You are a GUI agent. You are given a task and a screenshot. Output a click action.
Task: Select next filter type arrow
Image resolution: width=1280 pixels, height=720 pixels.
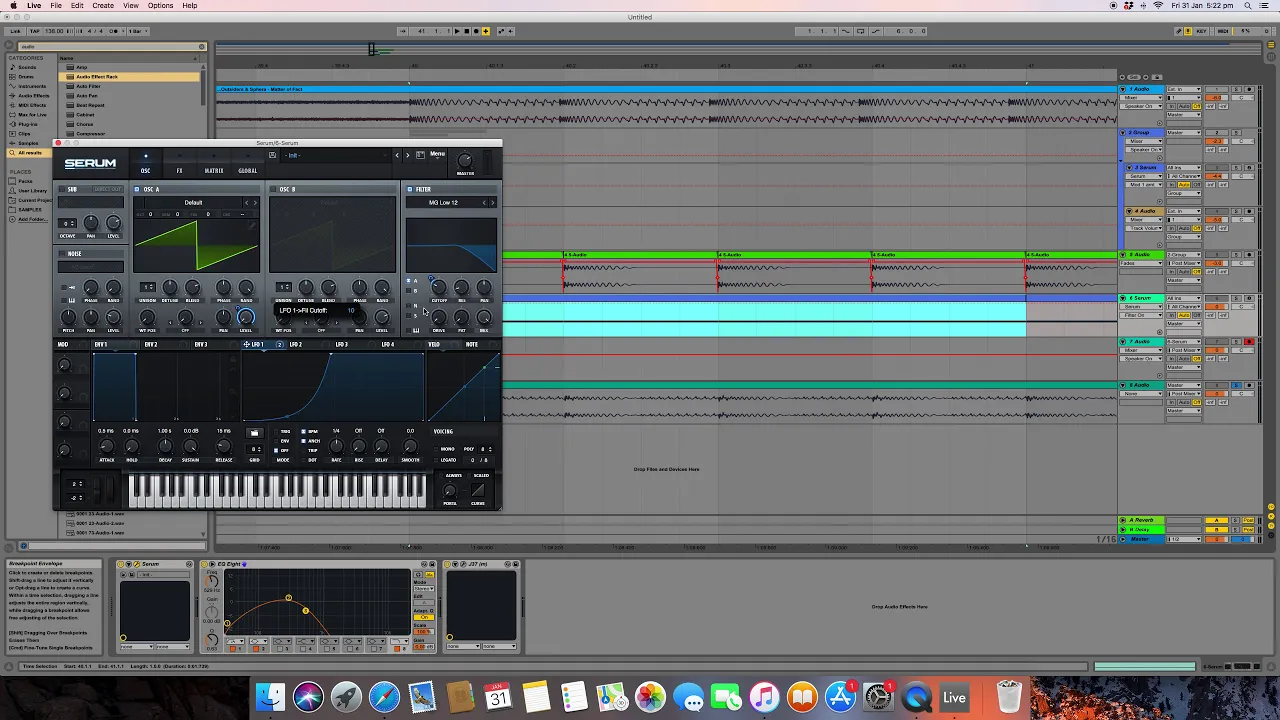coord(492,203)
